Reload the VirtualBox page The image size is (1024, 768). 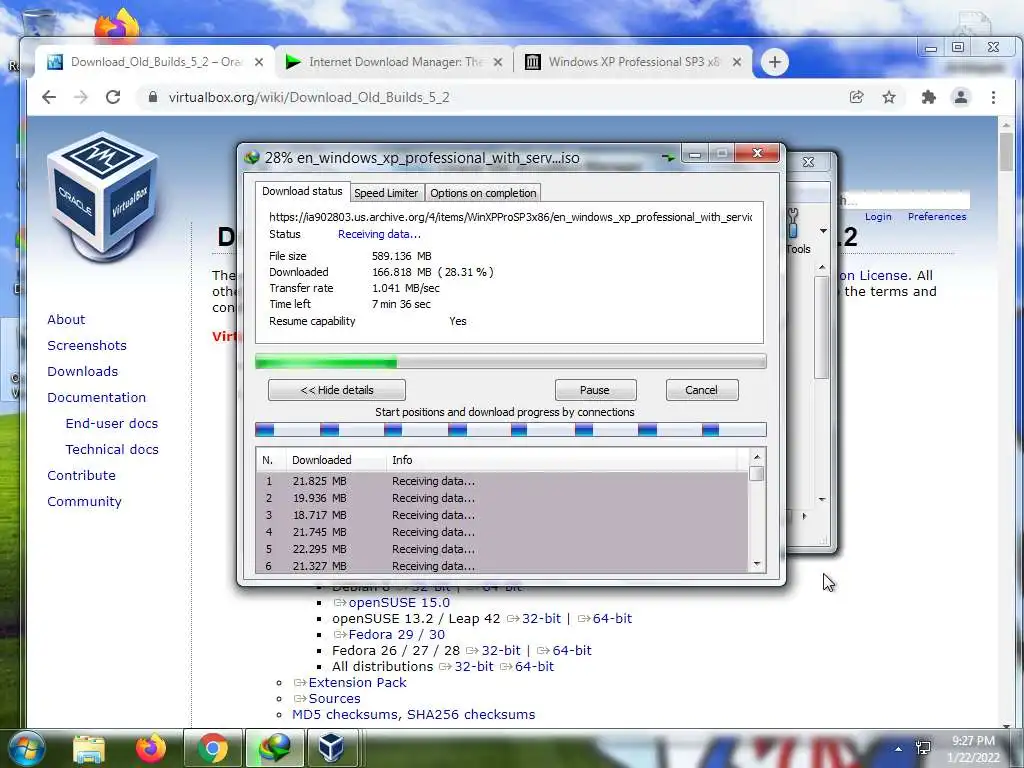tap(113, 97)
